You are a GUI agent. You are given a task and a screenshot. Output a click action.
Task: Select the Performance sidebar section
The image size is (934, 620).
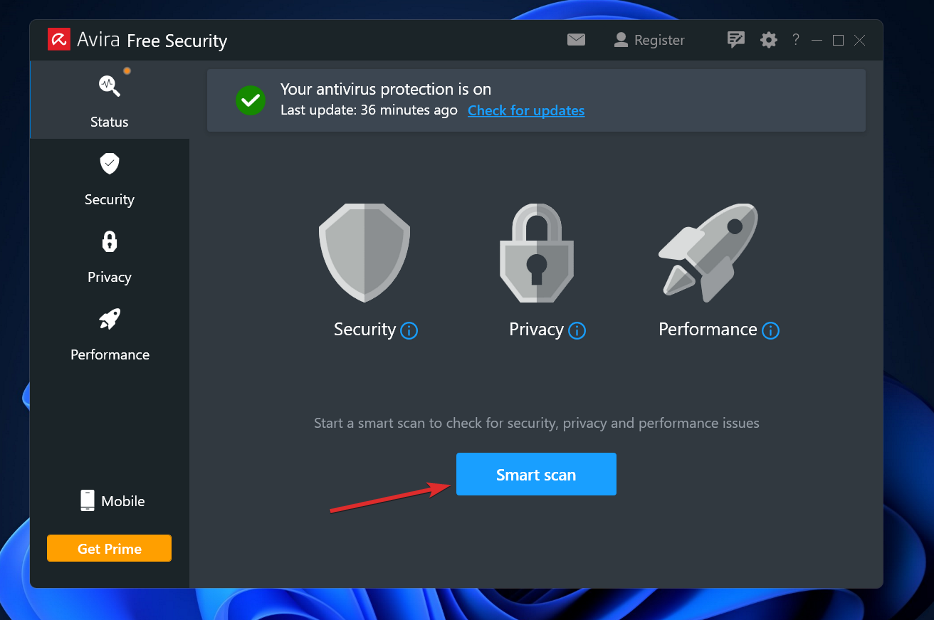pos(109,333)
